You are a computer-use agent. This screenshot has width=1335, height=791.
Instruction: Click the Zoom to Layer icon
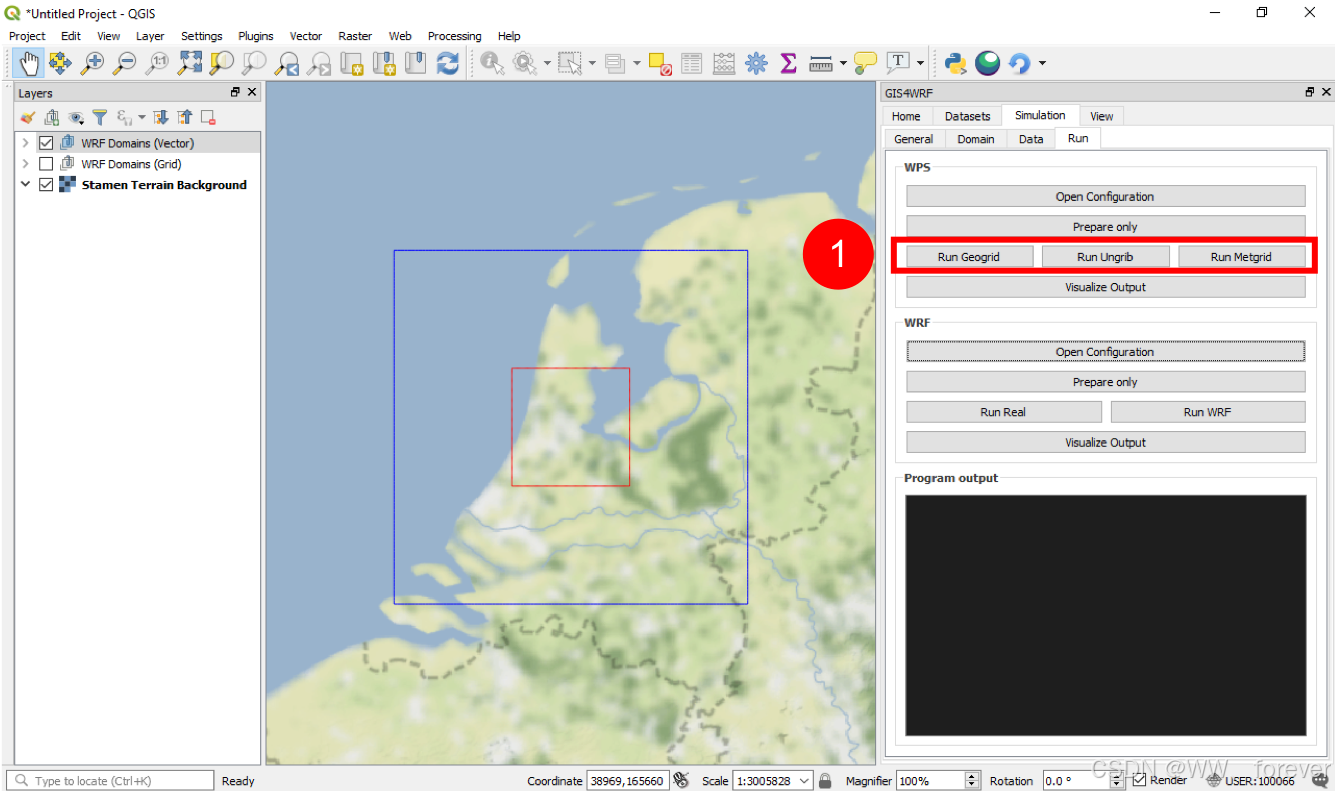coord(254,63)
